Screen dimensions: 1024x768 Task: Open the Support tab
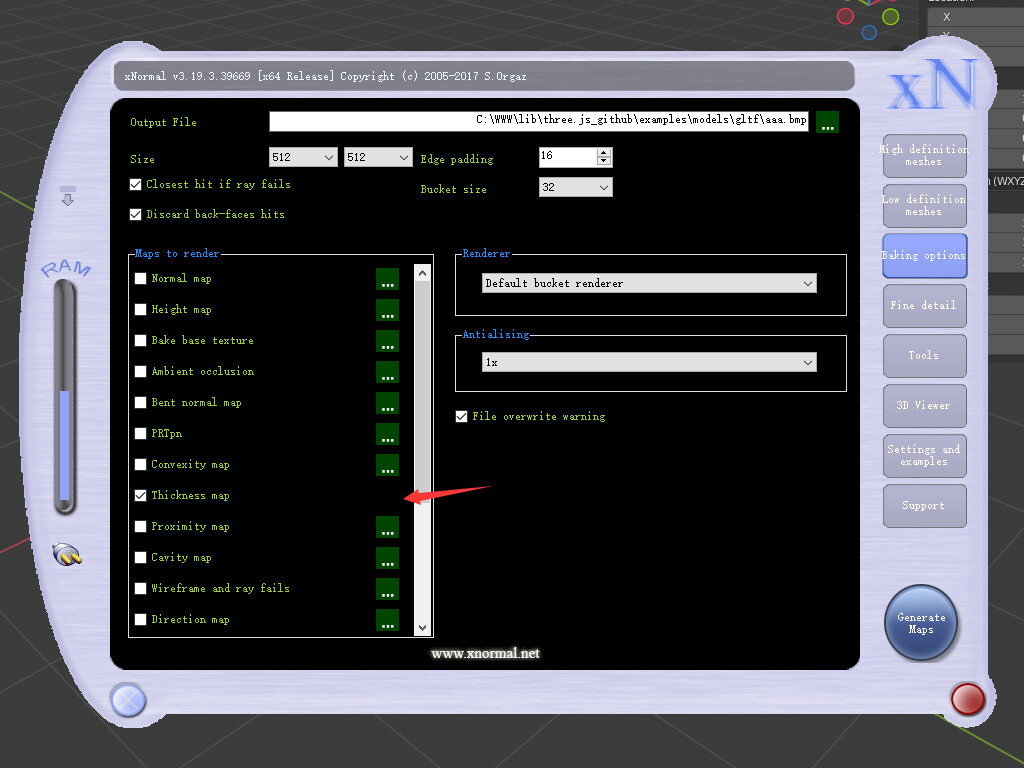tap(924, 506)
